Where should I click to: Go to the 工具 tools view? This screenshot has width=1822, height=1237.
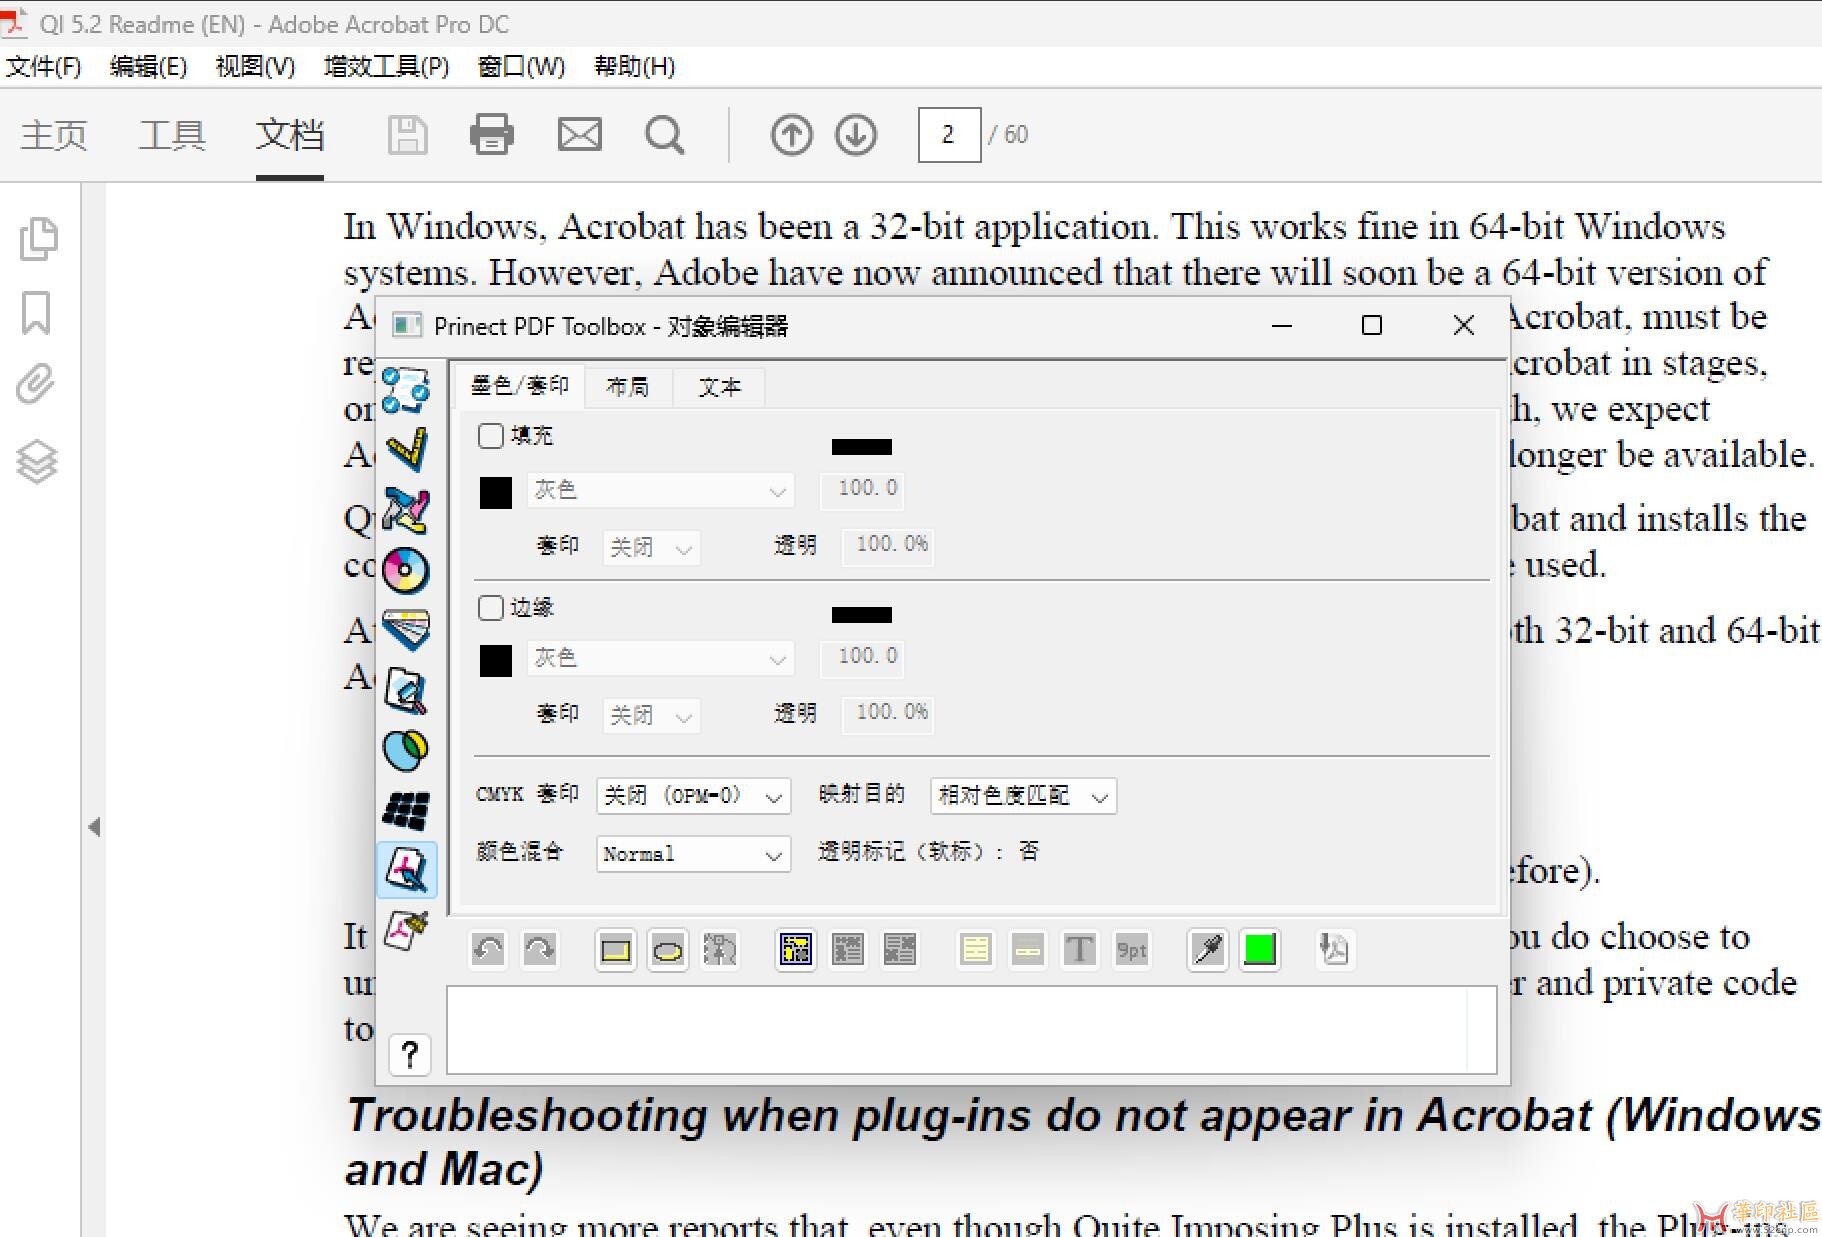click(172, 134)
